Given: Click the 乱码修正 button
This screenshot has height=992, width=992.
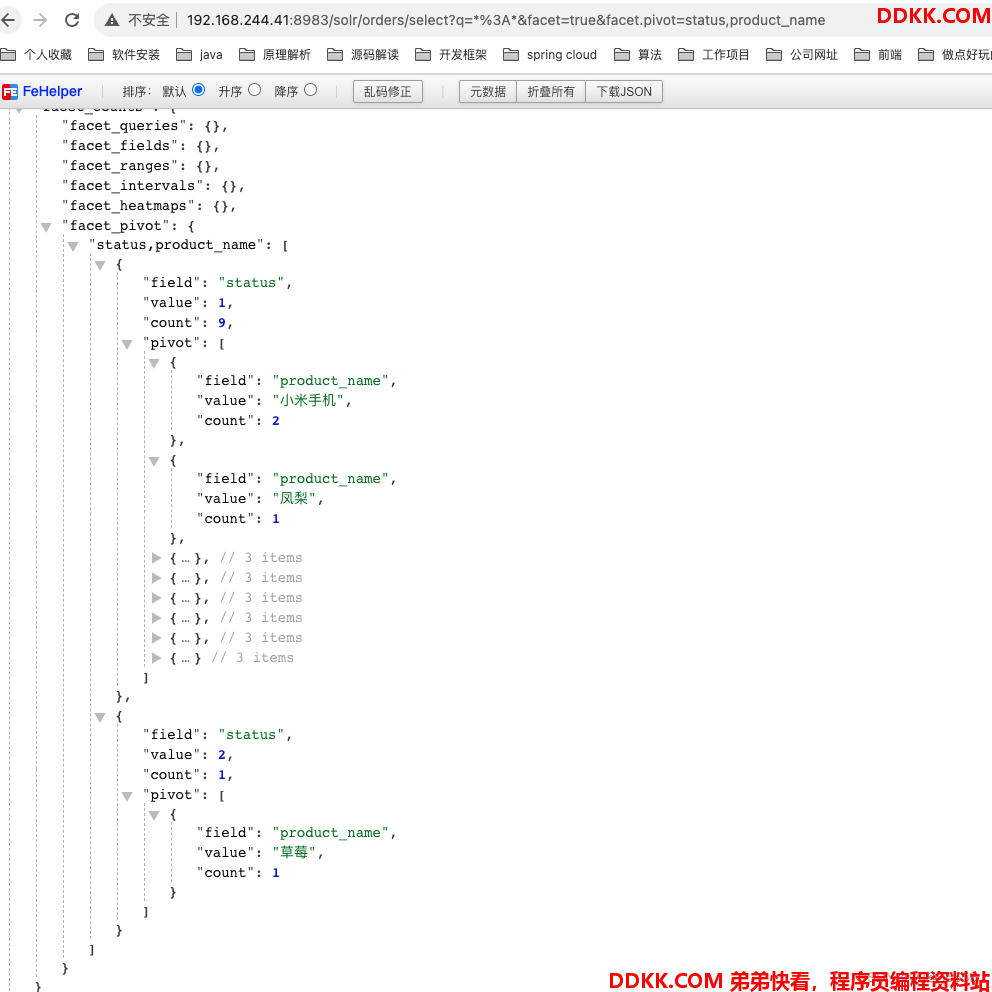Looking at the screenshot, I should (x=387, y=92).
